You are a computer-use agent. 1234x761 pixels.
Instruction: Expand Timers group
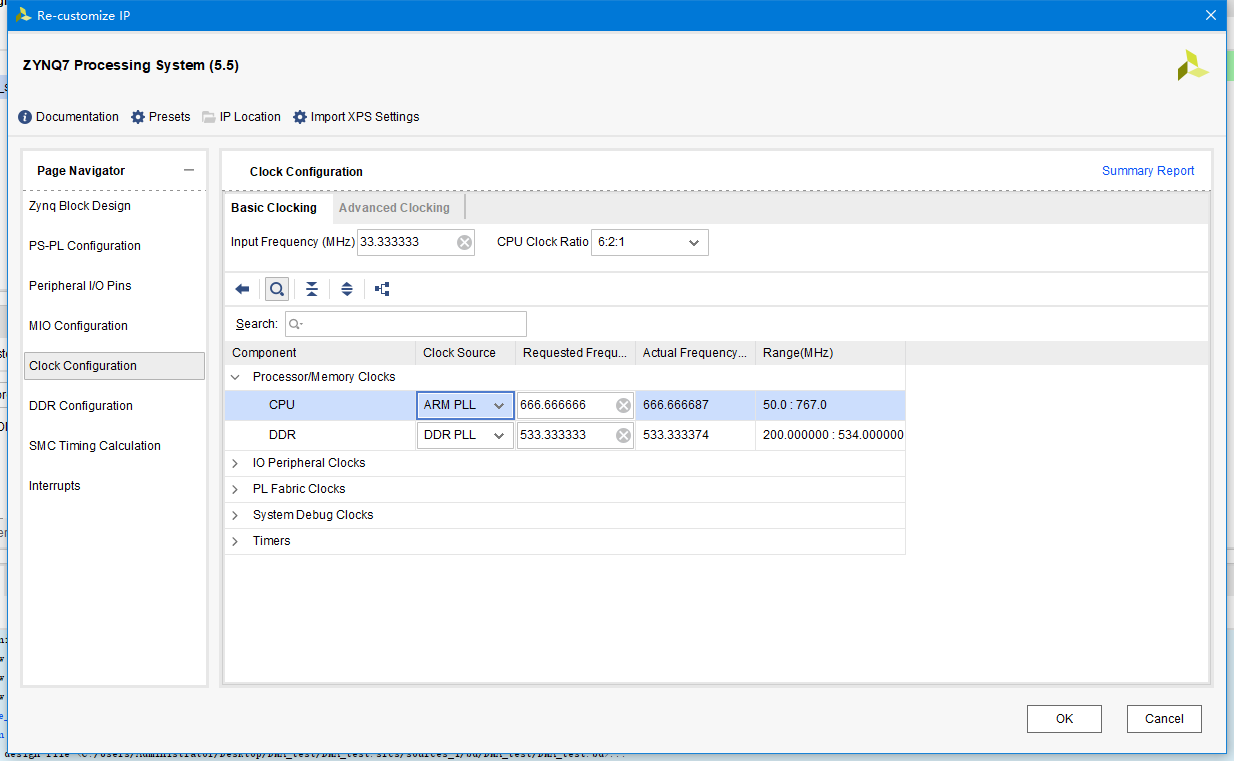[236, 541]
